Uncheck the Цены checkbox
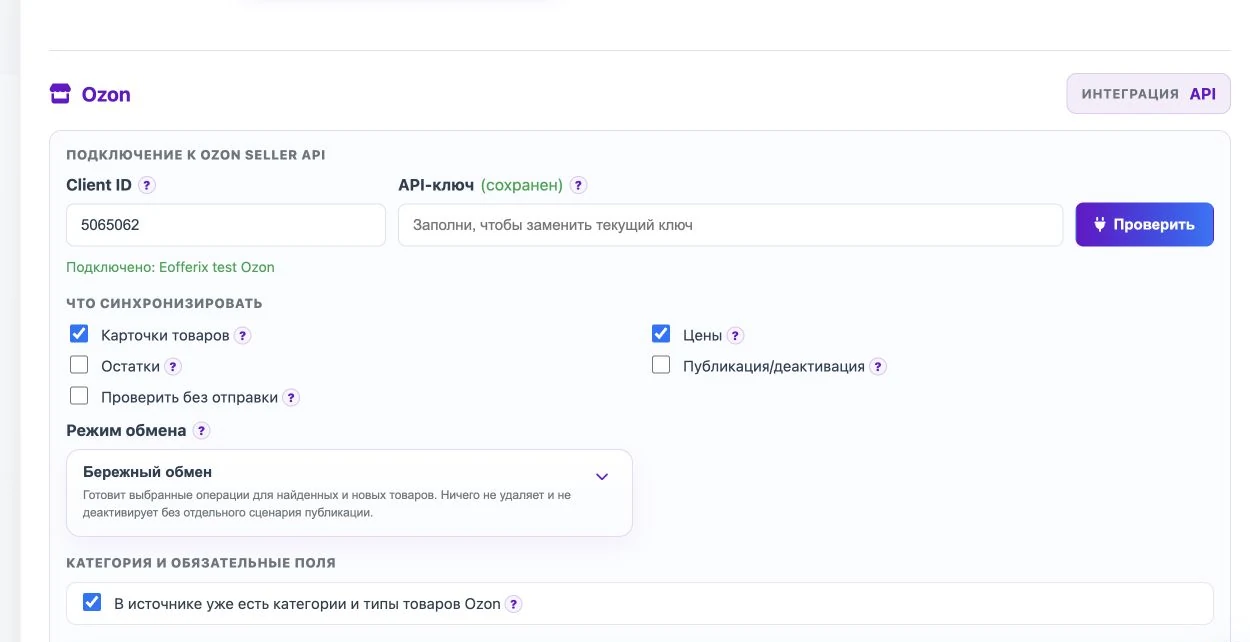This screenshot has height=642, width=1250. pyautogui.click(x=661, y=334)
